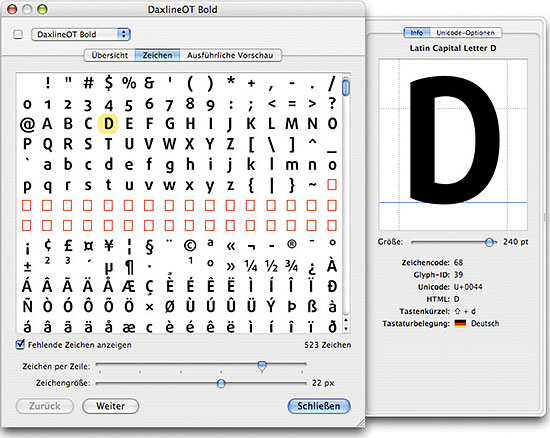
Task: Choose the multiplication sign × glyph
Action: [149, 307]
